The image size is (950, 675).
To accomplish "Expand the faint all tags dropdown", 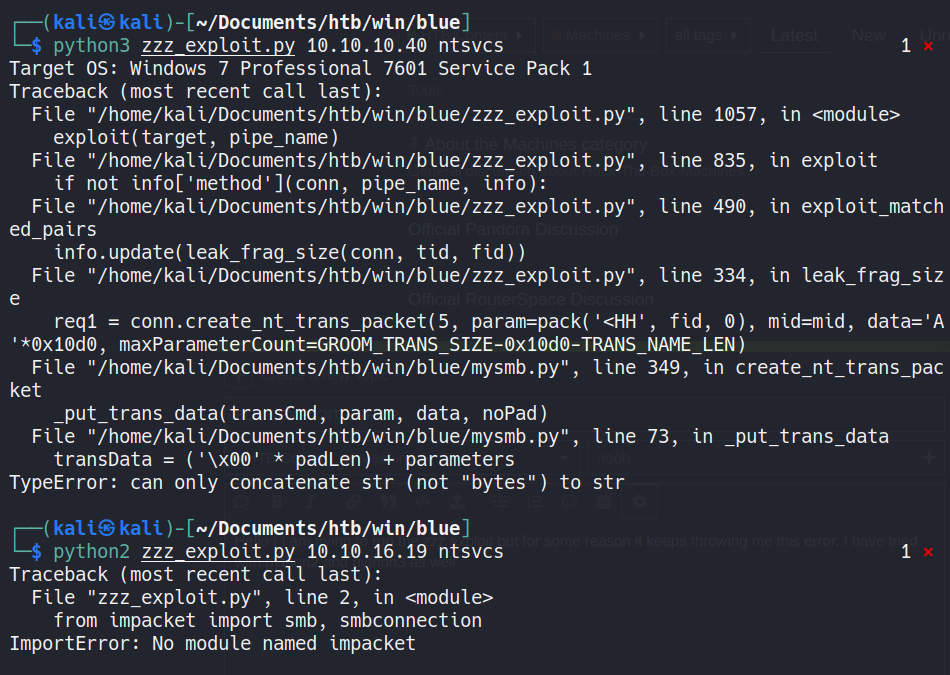I will click(x=706, y=36).
